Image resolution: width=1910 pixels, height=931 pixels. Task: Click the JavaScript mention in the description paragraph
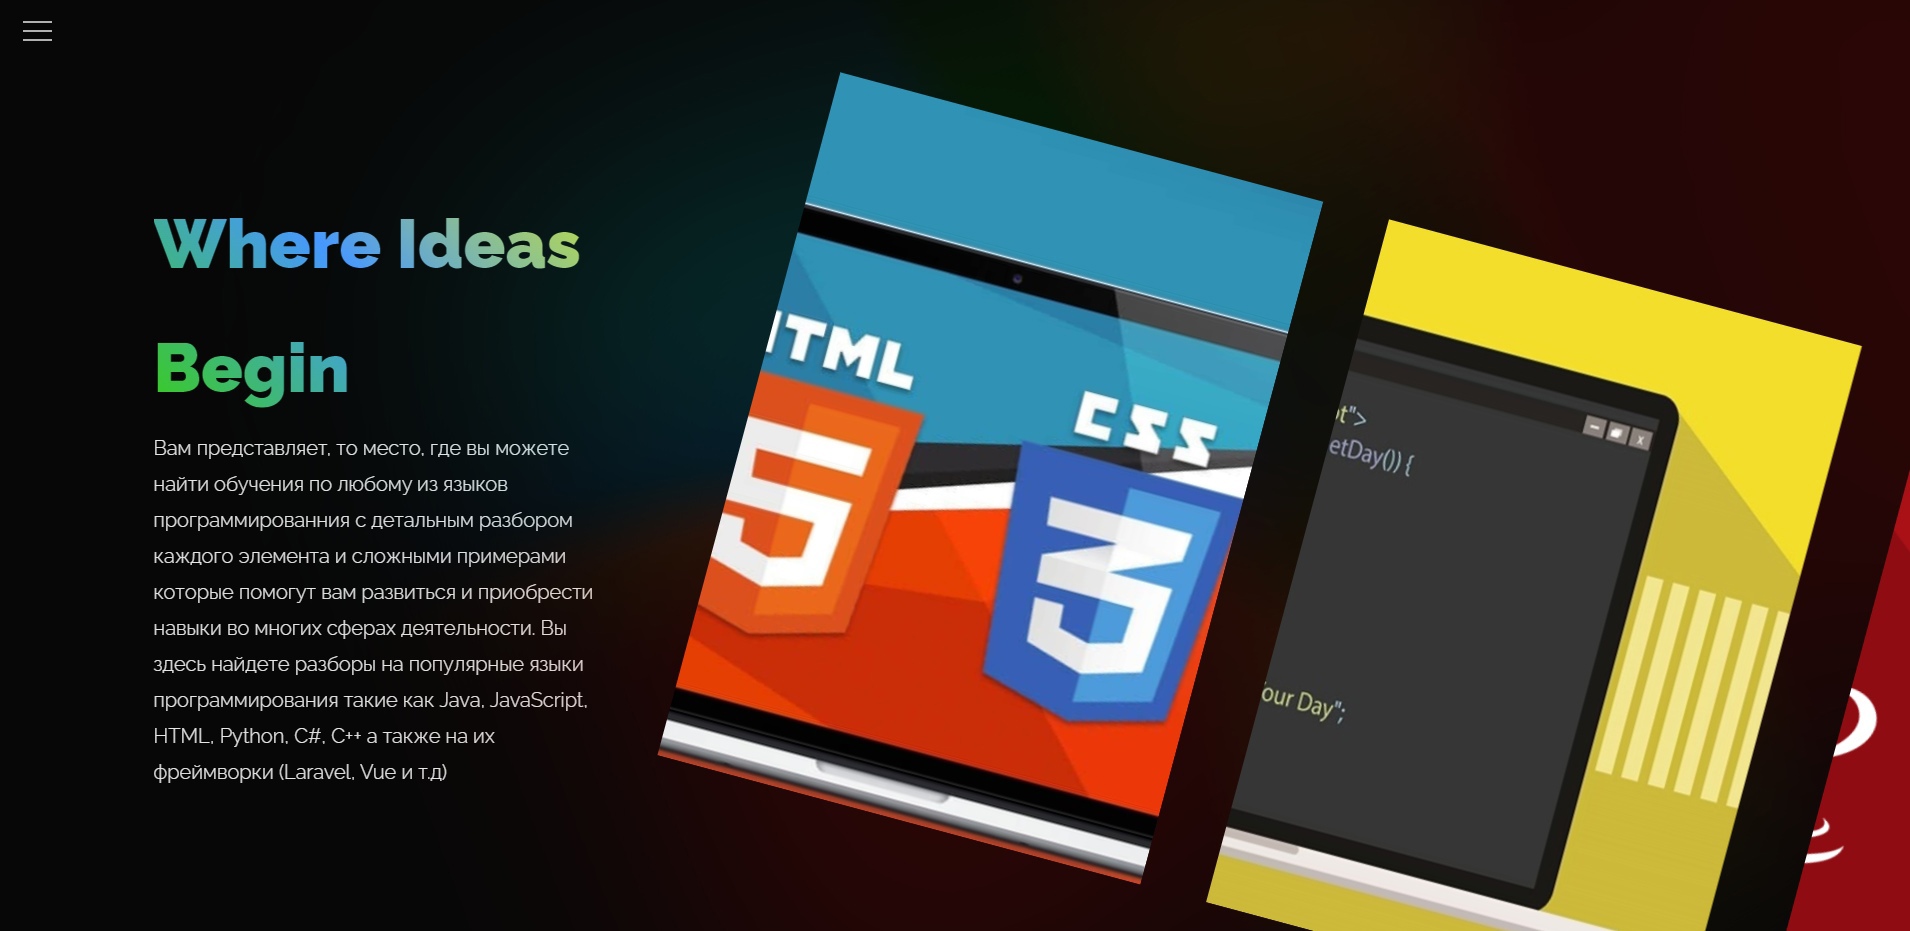(x=536, y=700)
